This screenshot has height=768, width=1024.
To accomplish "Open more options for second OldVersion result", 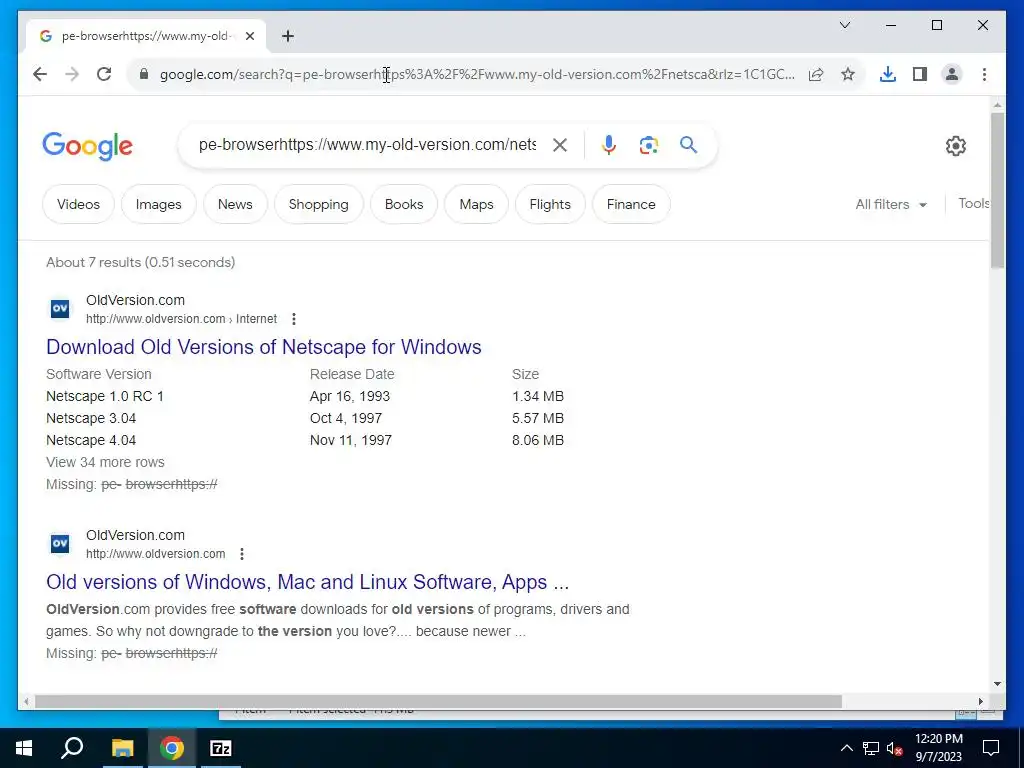I will [x=242, y=554].
